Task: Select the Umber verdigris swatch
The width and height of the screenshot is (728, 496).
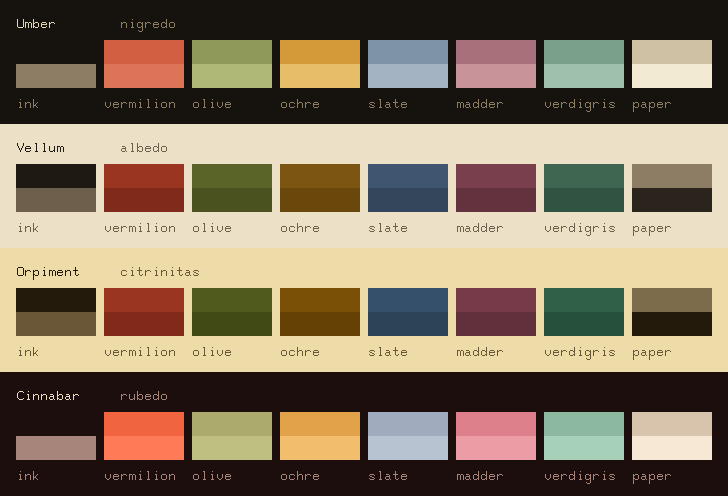Action: [x=584, y=64]
